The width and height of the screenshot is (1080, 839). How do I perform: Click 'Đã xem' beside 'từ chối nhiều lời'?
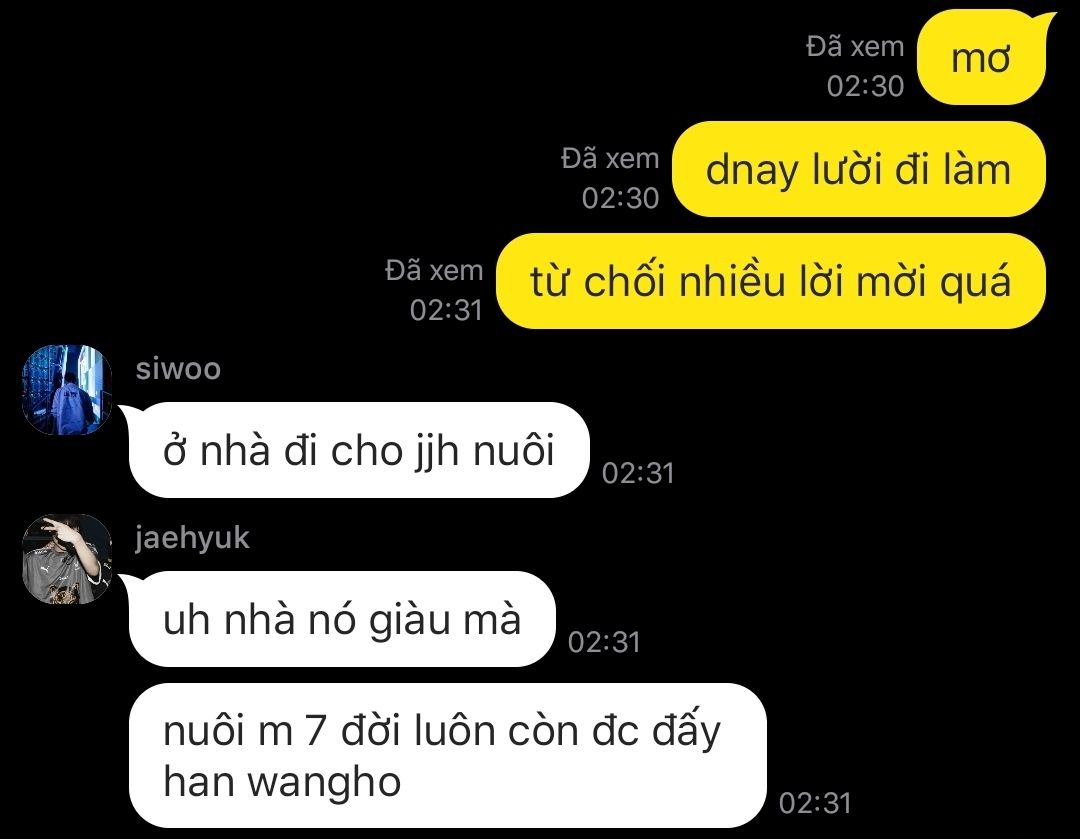point(434,270)
